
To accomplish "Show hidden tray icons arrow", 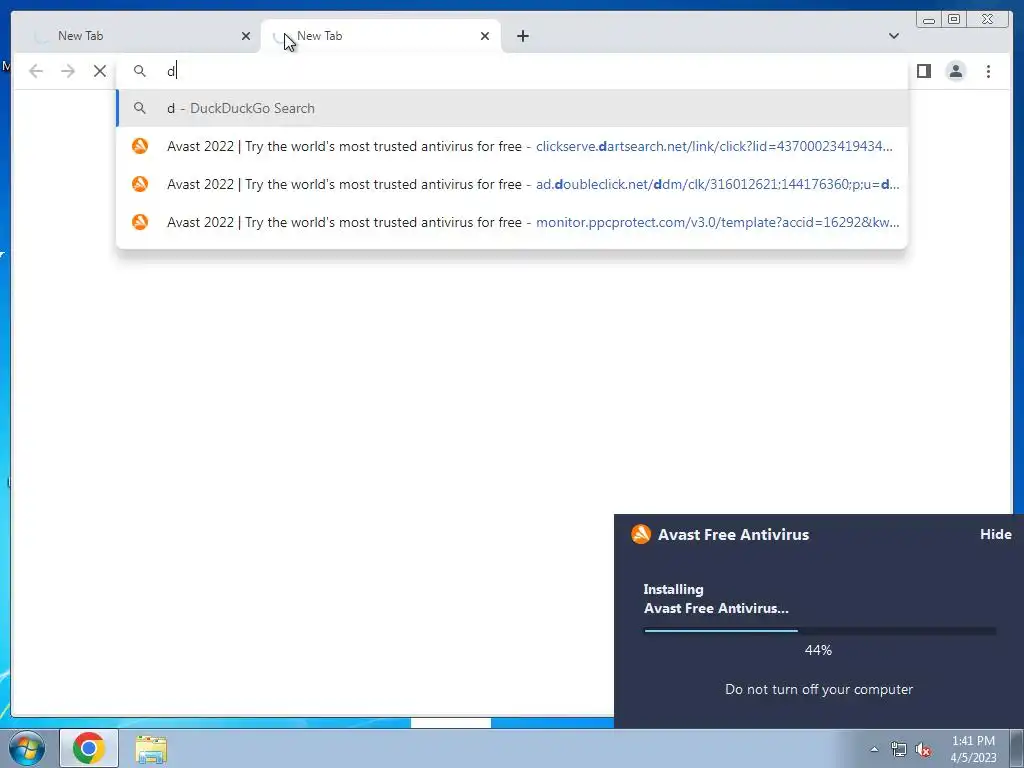I will click(x=874, y=749).
